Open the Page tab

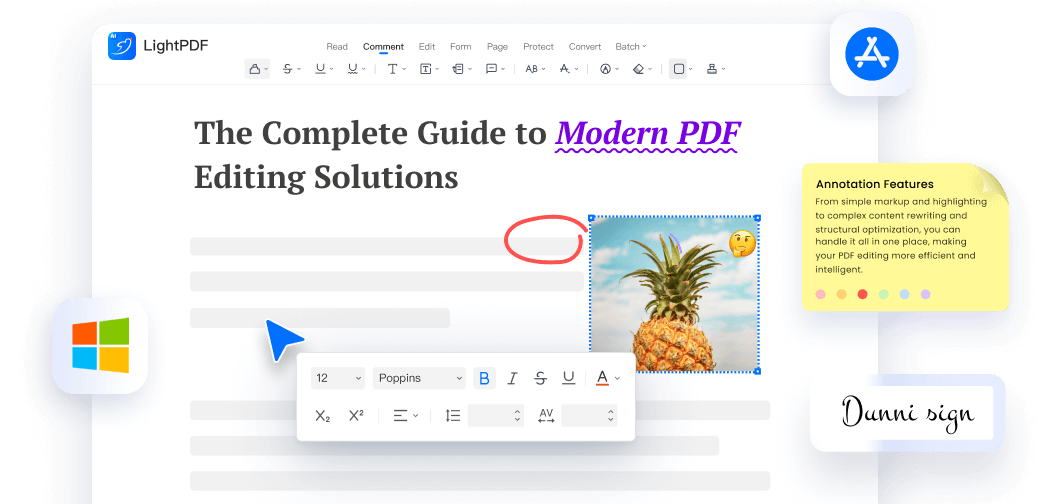click(x=497, y=47)
